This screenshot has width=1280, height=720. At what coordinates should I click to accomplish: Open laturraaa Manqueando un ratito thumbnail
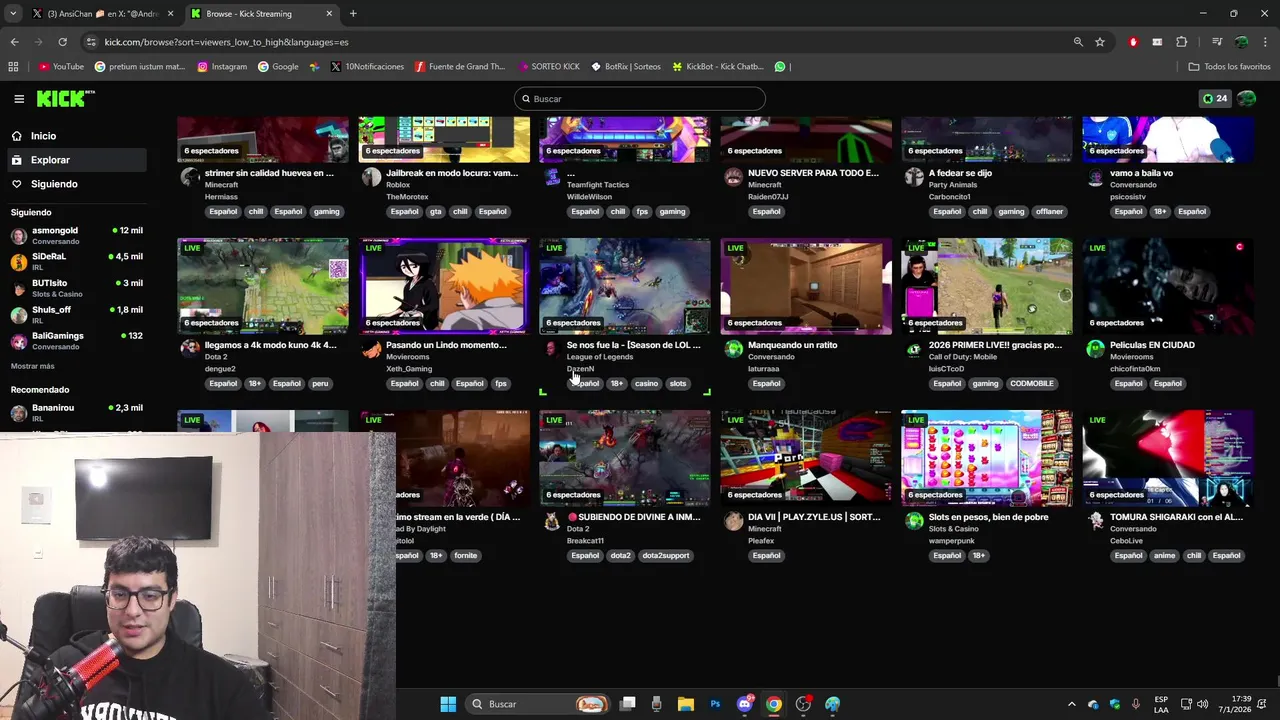click(806, 286)
